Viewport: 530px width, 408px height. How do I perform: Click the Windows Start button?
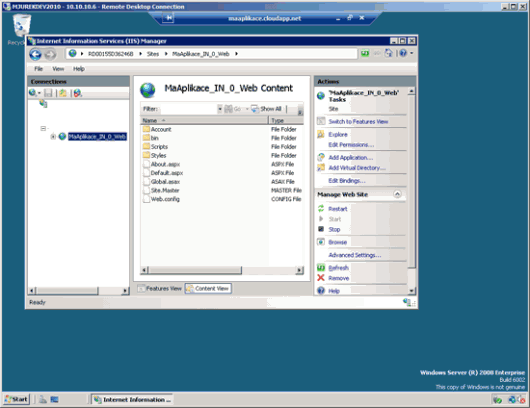tap(16, 399)
